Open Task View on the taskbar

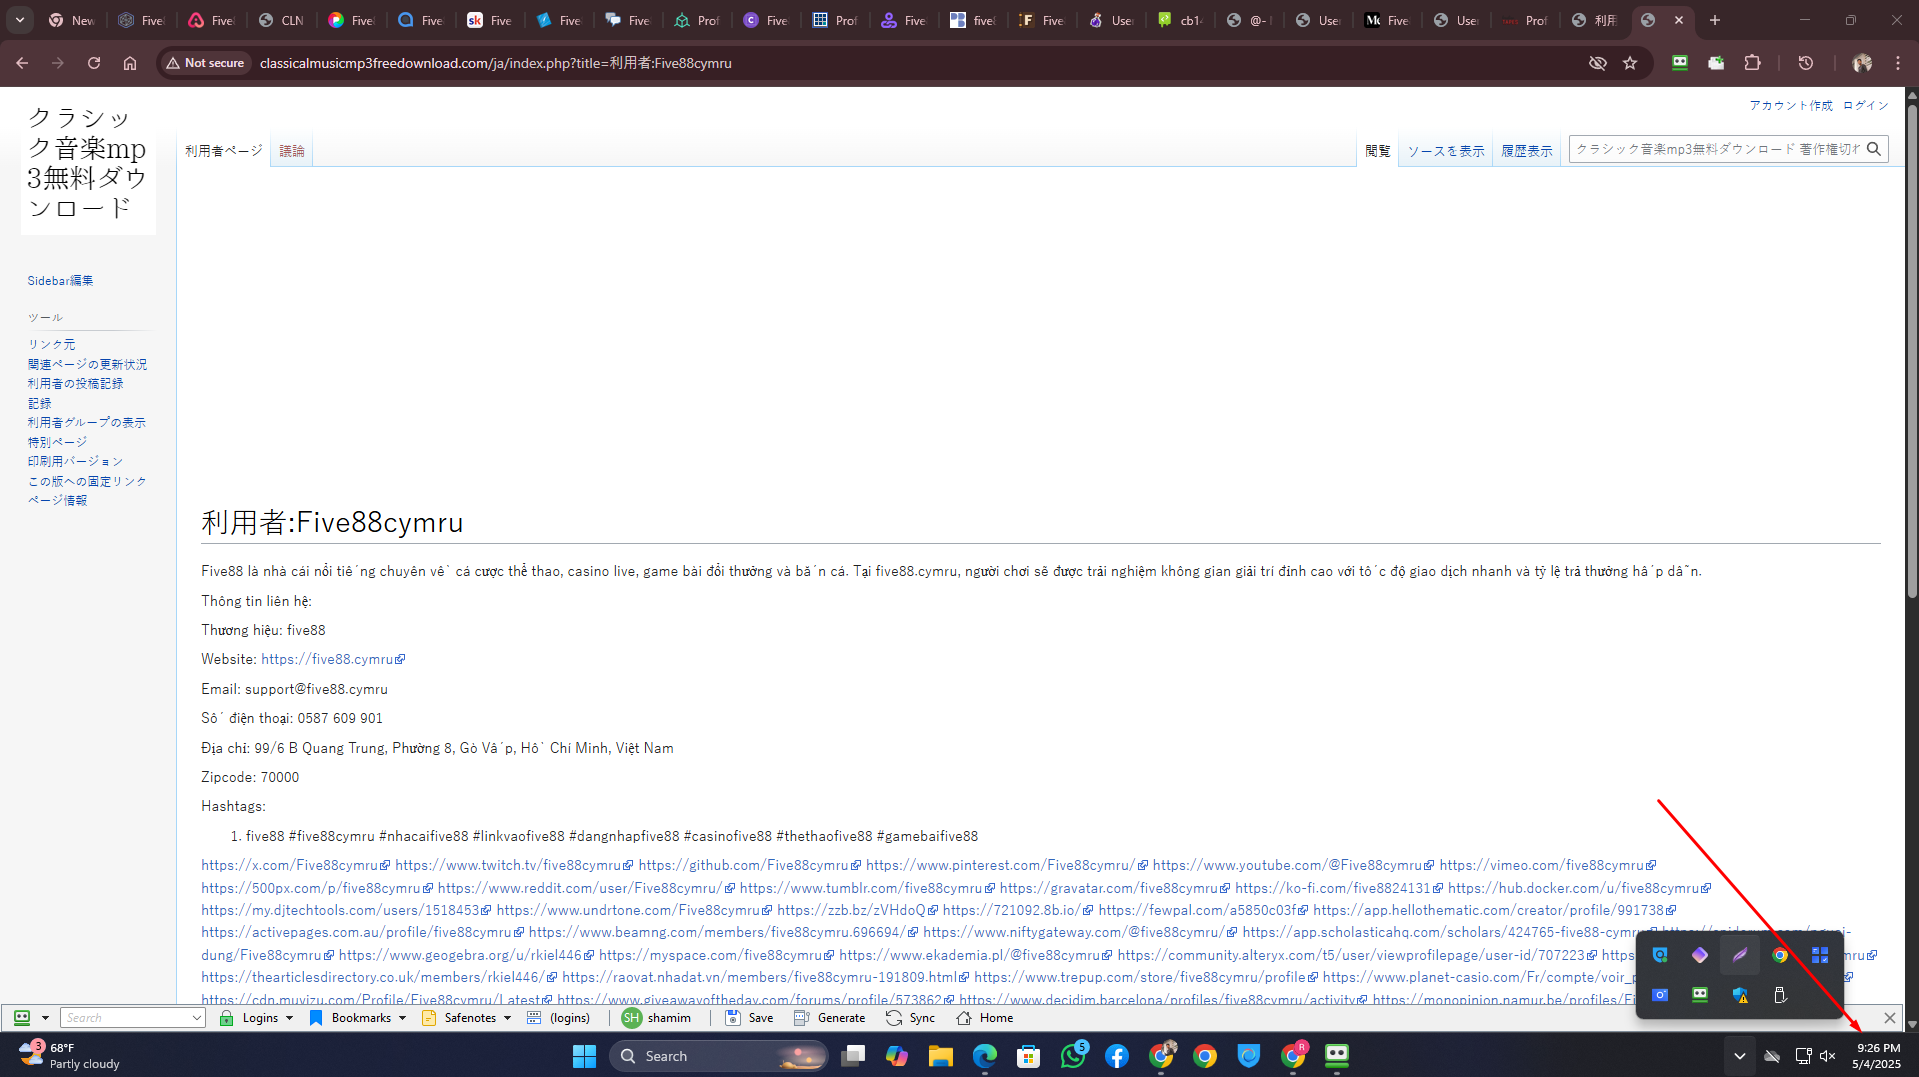click(853, 1056)
